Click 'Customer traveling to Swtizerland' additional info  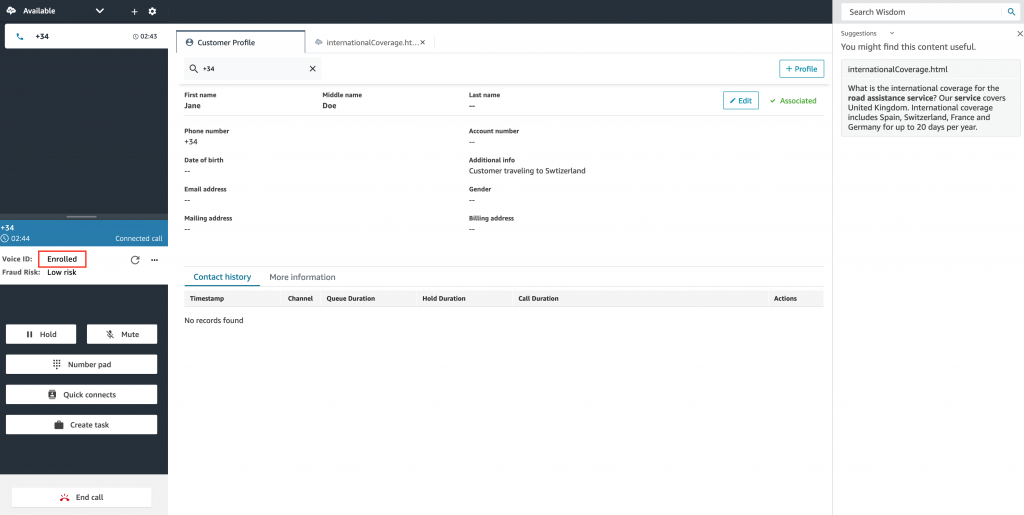(527, 171)
